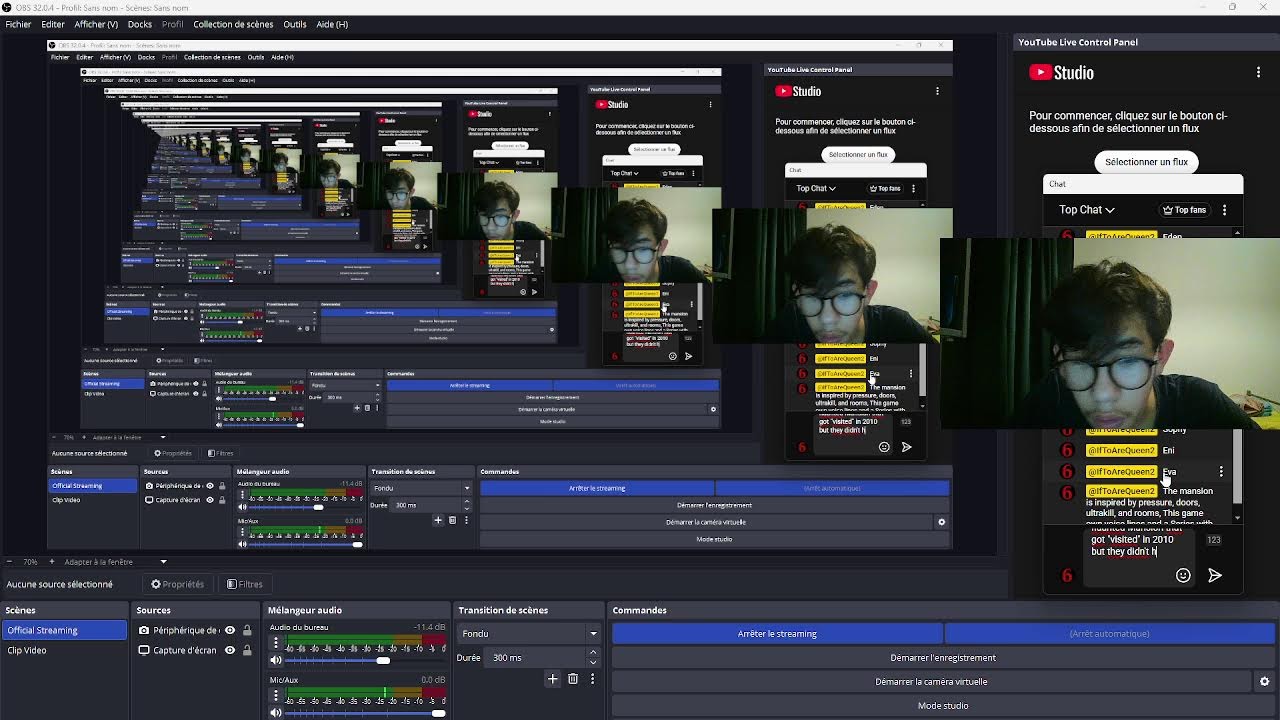Click the emoji picker icon in chat
1280x720 pixels.
point(1183,575)
